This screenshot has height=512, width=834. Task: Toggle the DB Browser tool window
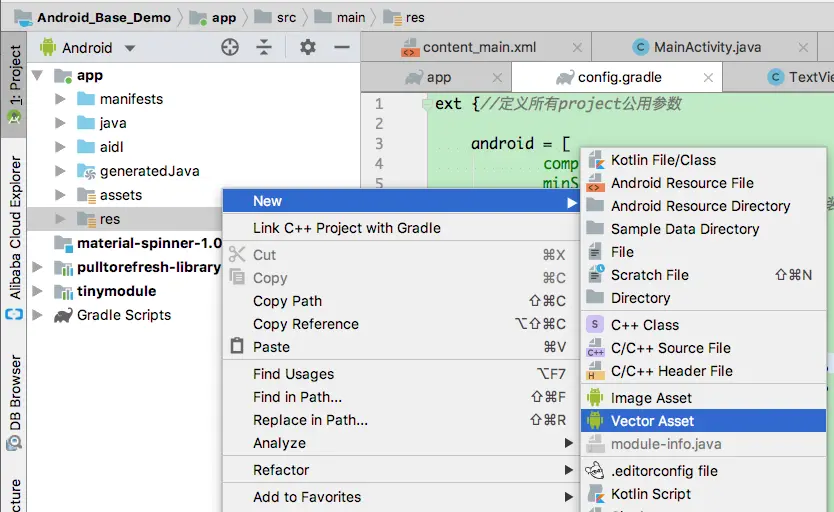(x=14, y=400)
